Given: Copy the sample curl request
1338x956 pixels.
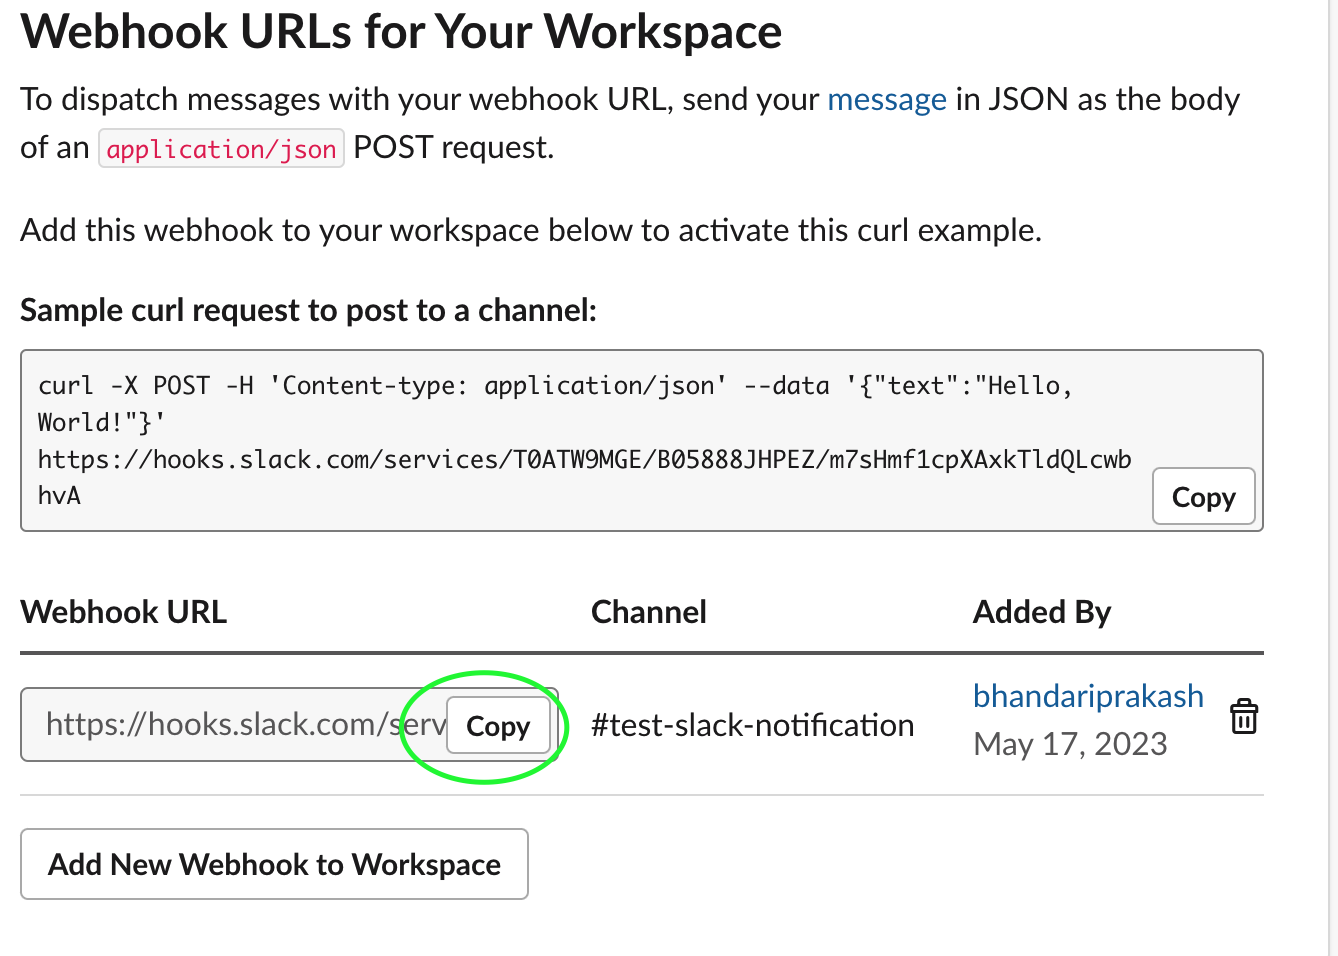Looking at the screenshot, I should (x=1204, y=497).
